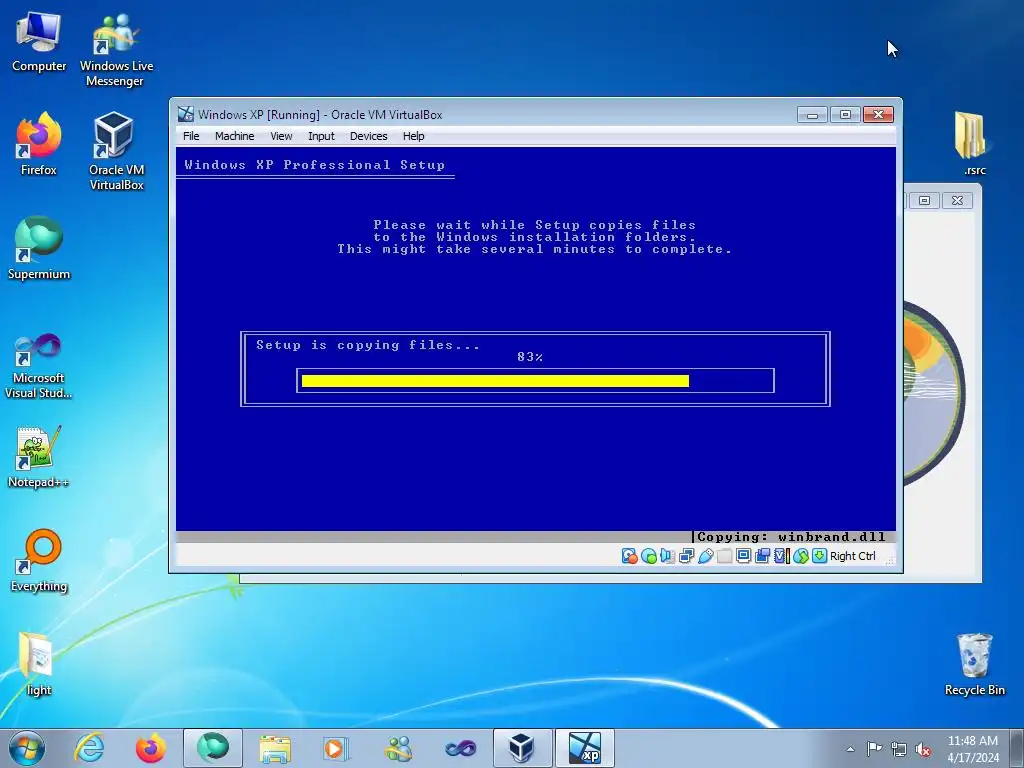Viewport: 1024px width, 768px height.
Task: Switch to the Windows XP VM taskbar button
Action: (x=584, y=748)
